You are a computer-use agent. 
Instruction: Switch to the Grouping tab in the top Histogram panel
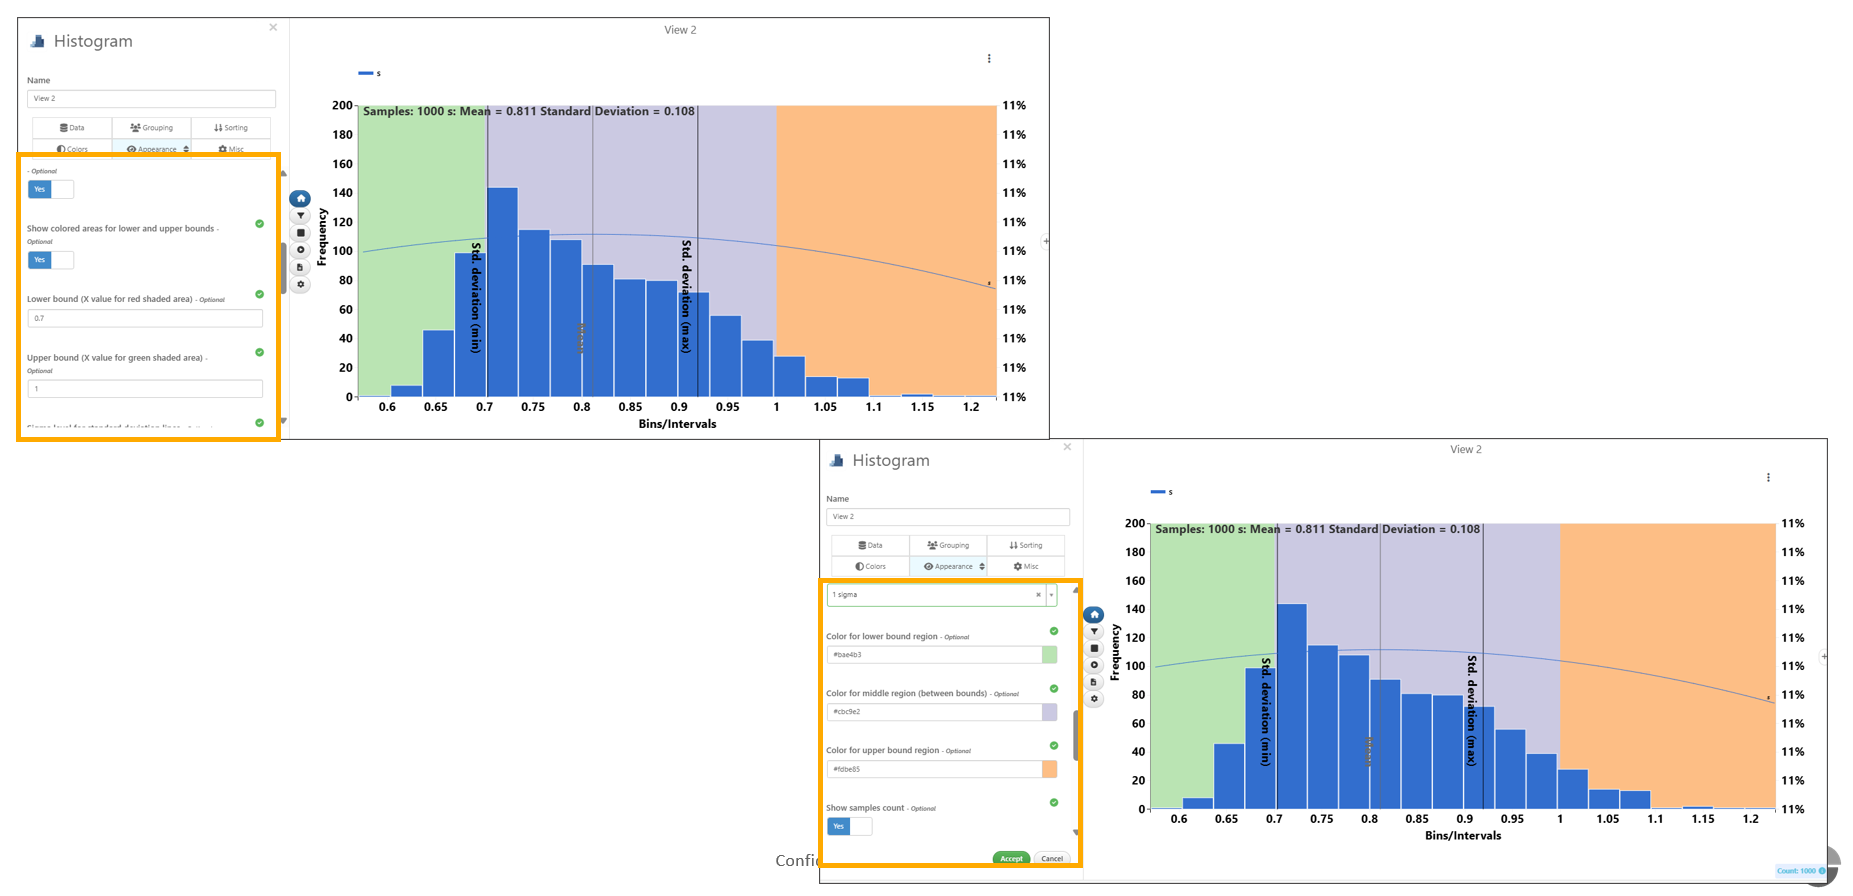tap(151, 128)
